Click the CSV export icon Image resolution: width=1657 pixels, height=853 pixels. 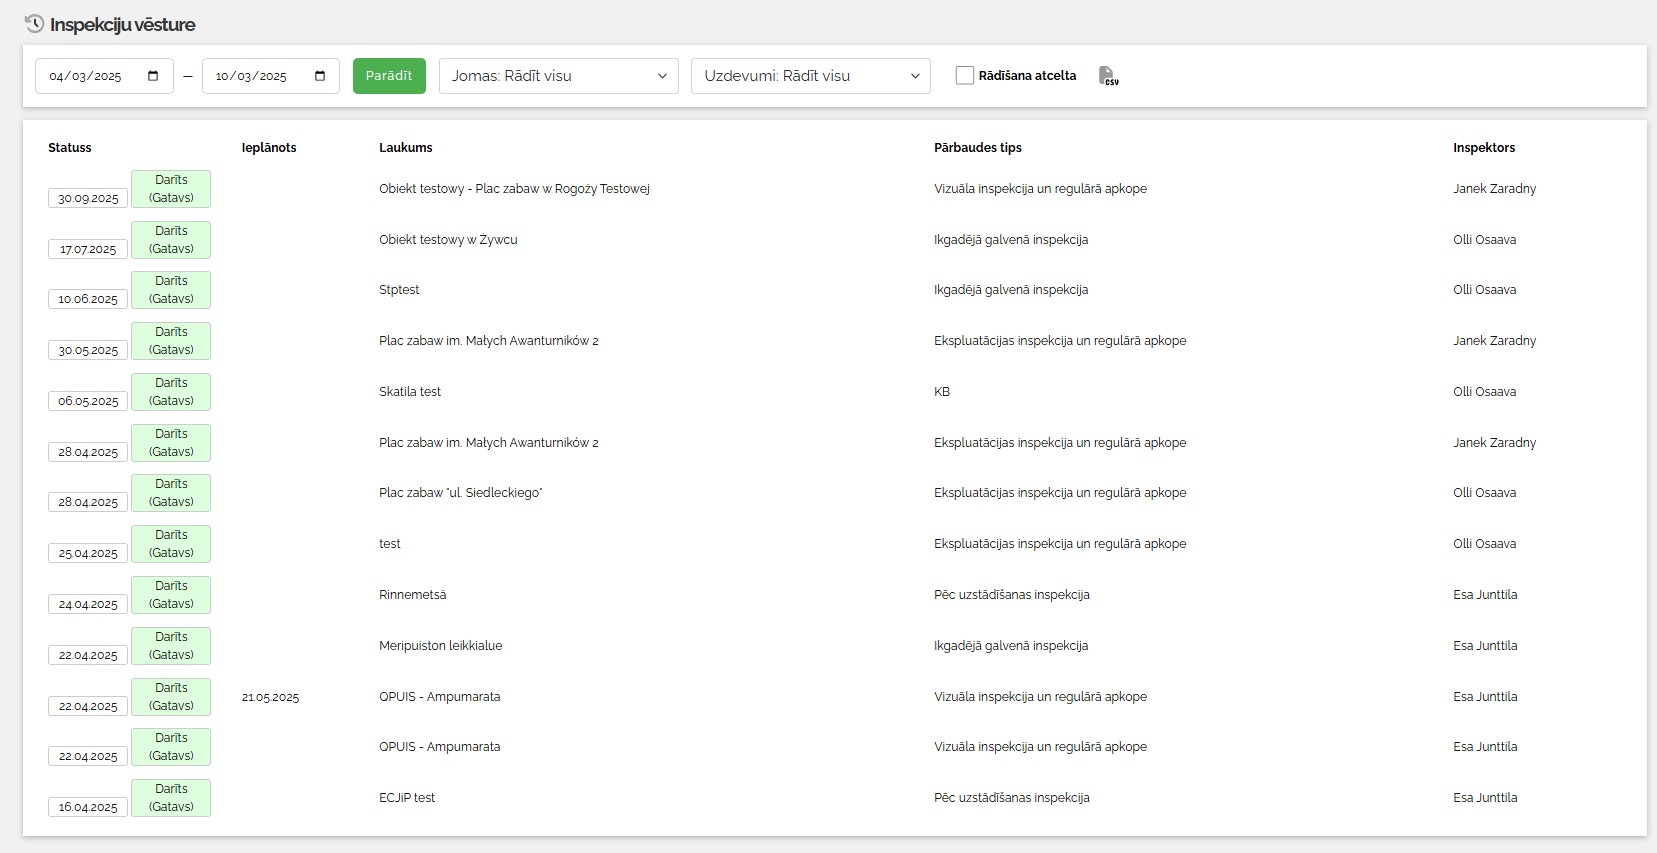pyautogui.click(x=1108, y=76)
